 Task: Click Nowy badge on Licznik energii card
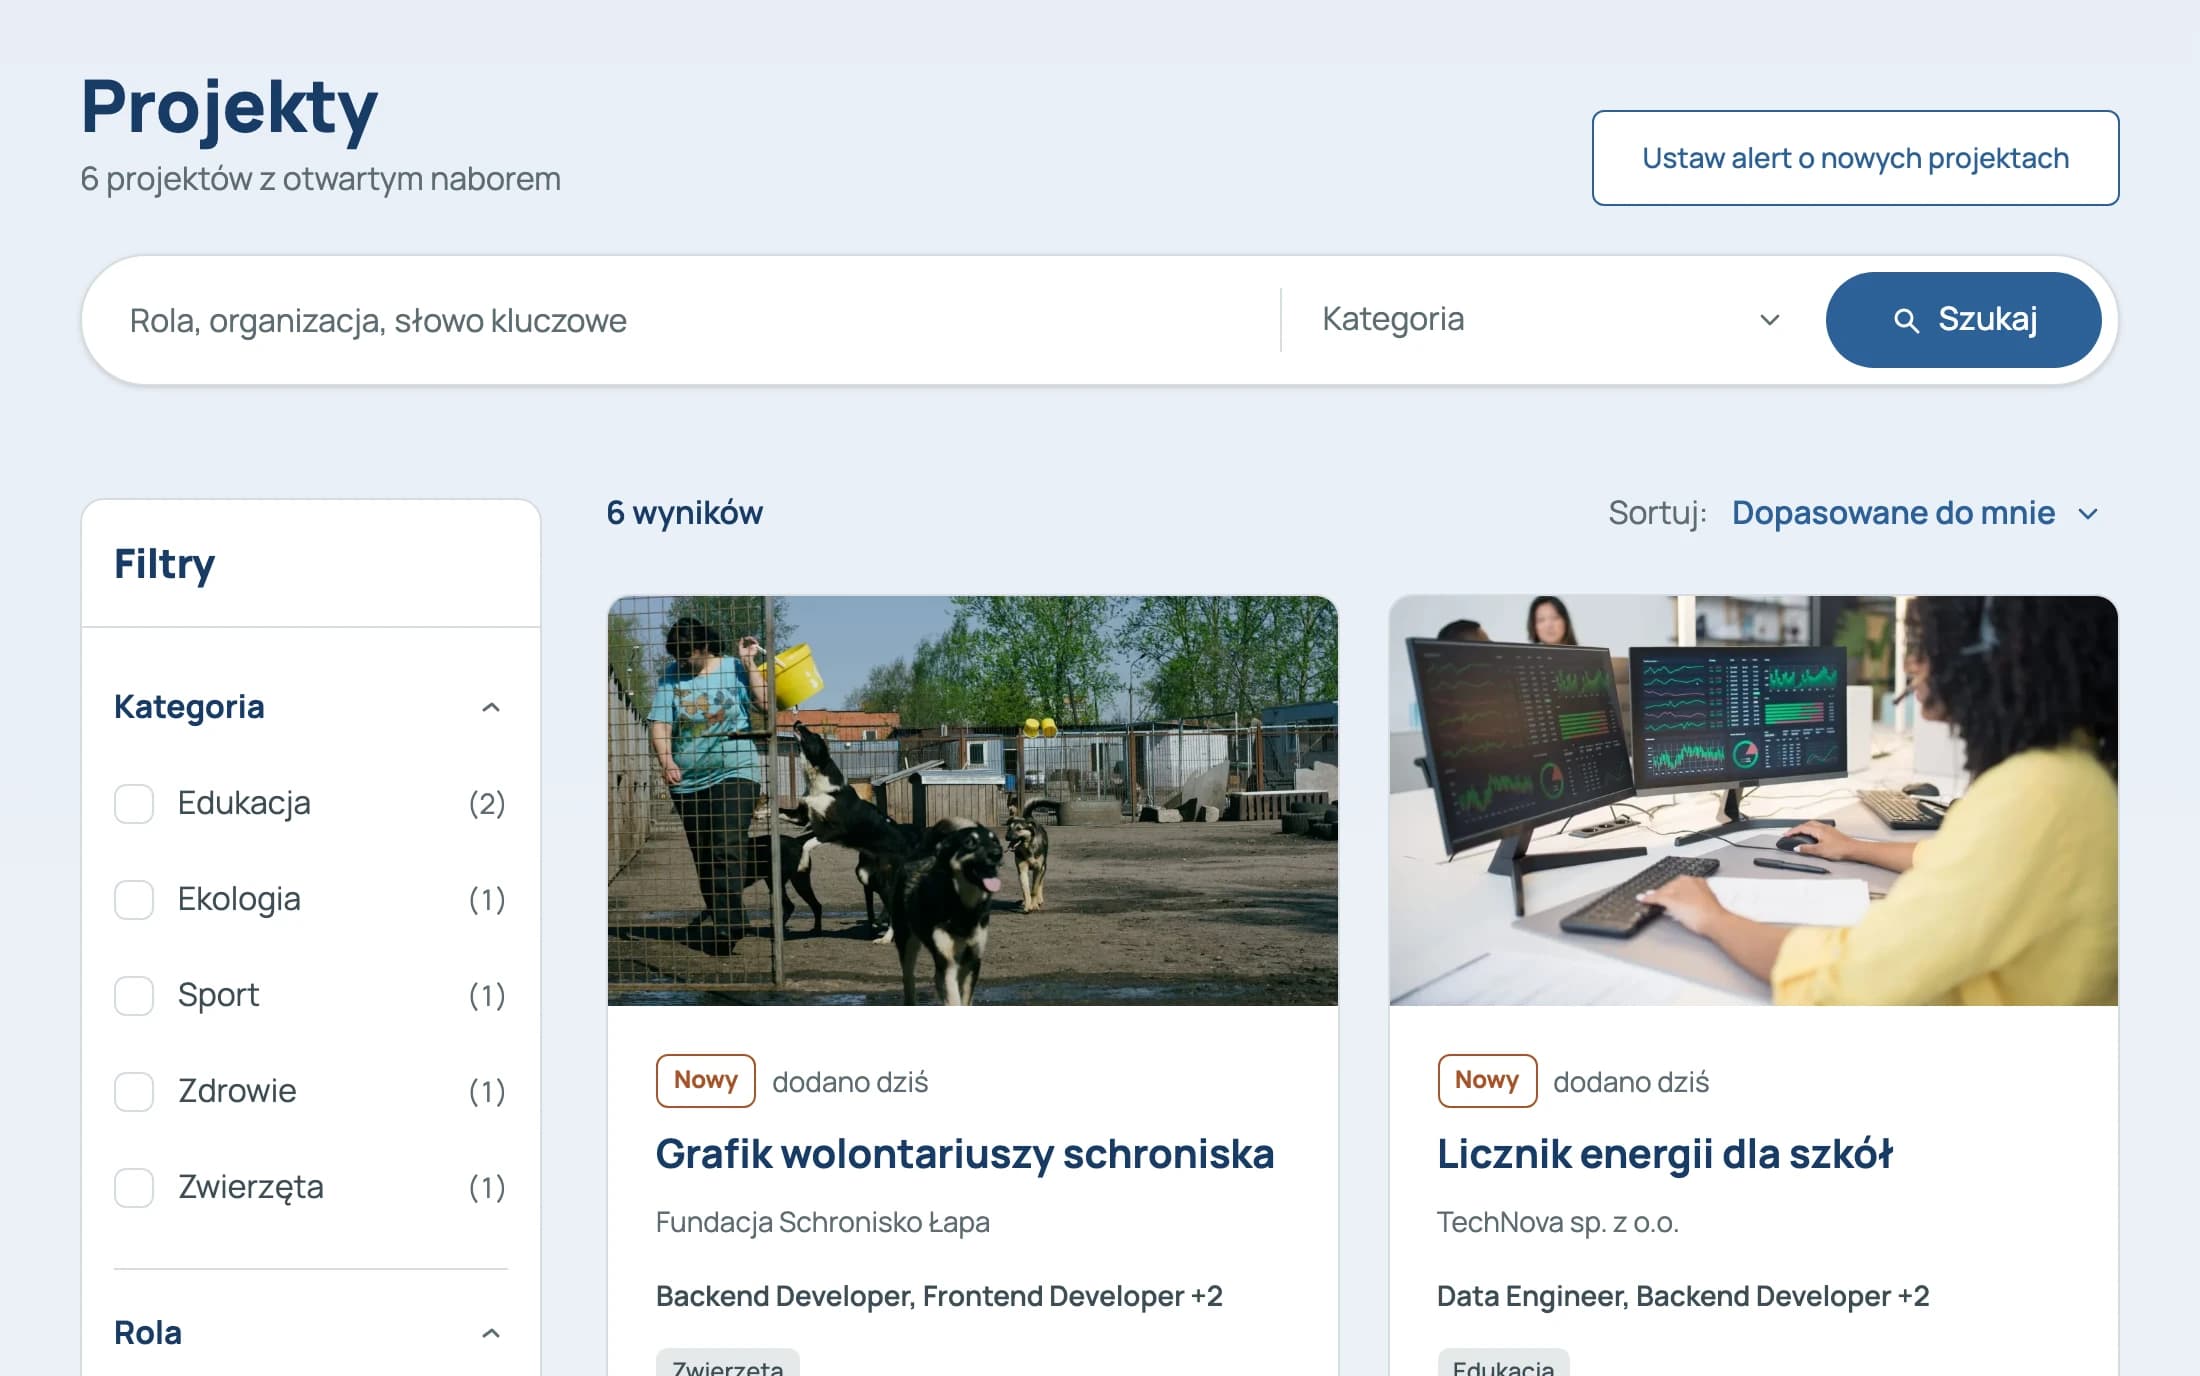coord(1487,1081)
